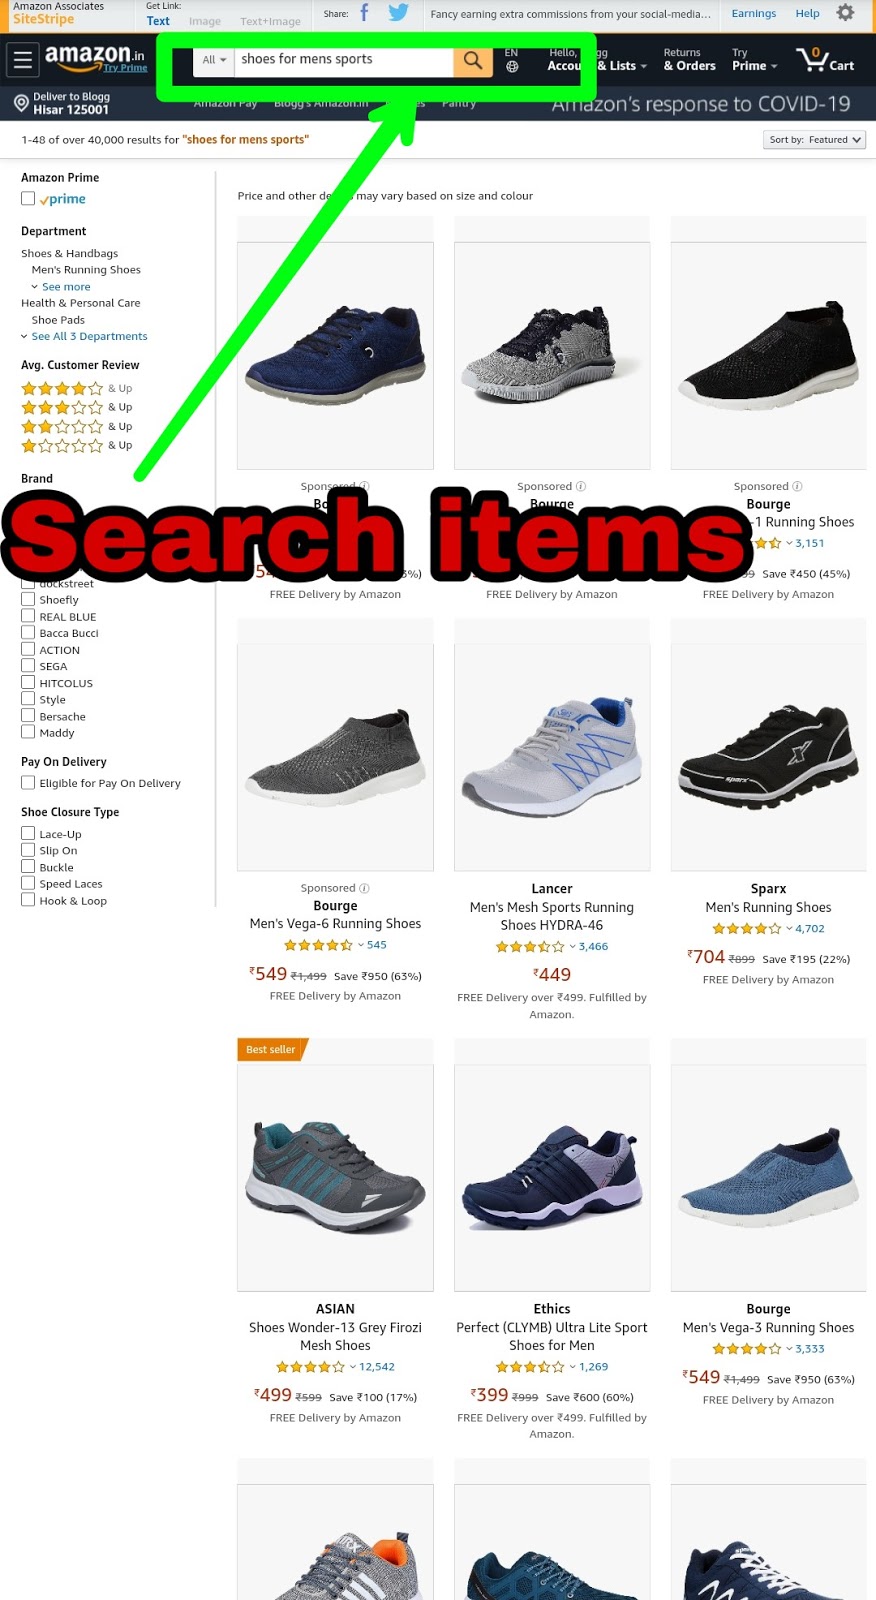Click the orange search magnifier button
Viewport: 876px width, 1600px height.
(x=473, y=60)
